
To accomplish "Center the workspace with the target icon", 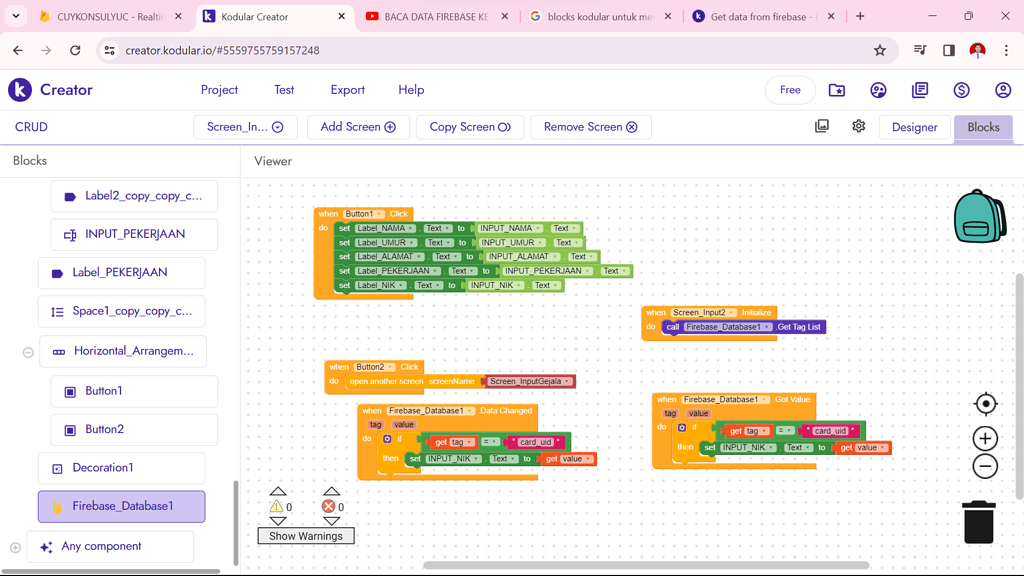I will click(985, 404).
